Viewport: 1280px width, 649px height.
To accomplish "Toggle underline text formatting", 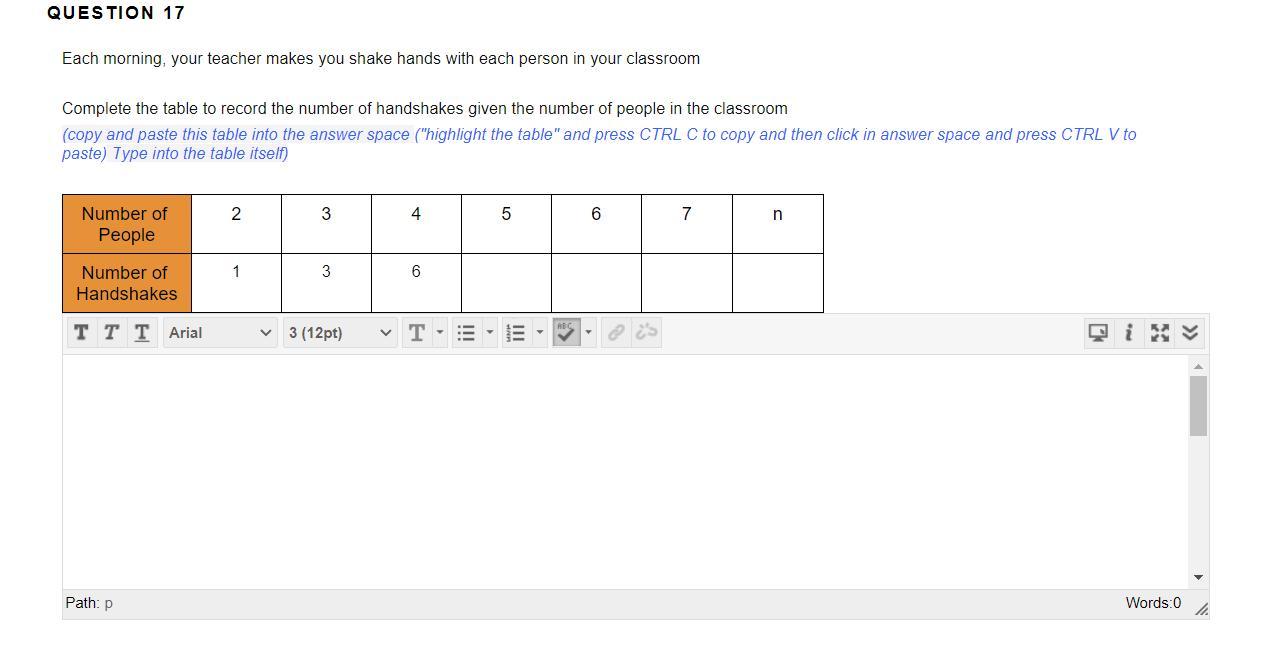I will 142,333.
